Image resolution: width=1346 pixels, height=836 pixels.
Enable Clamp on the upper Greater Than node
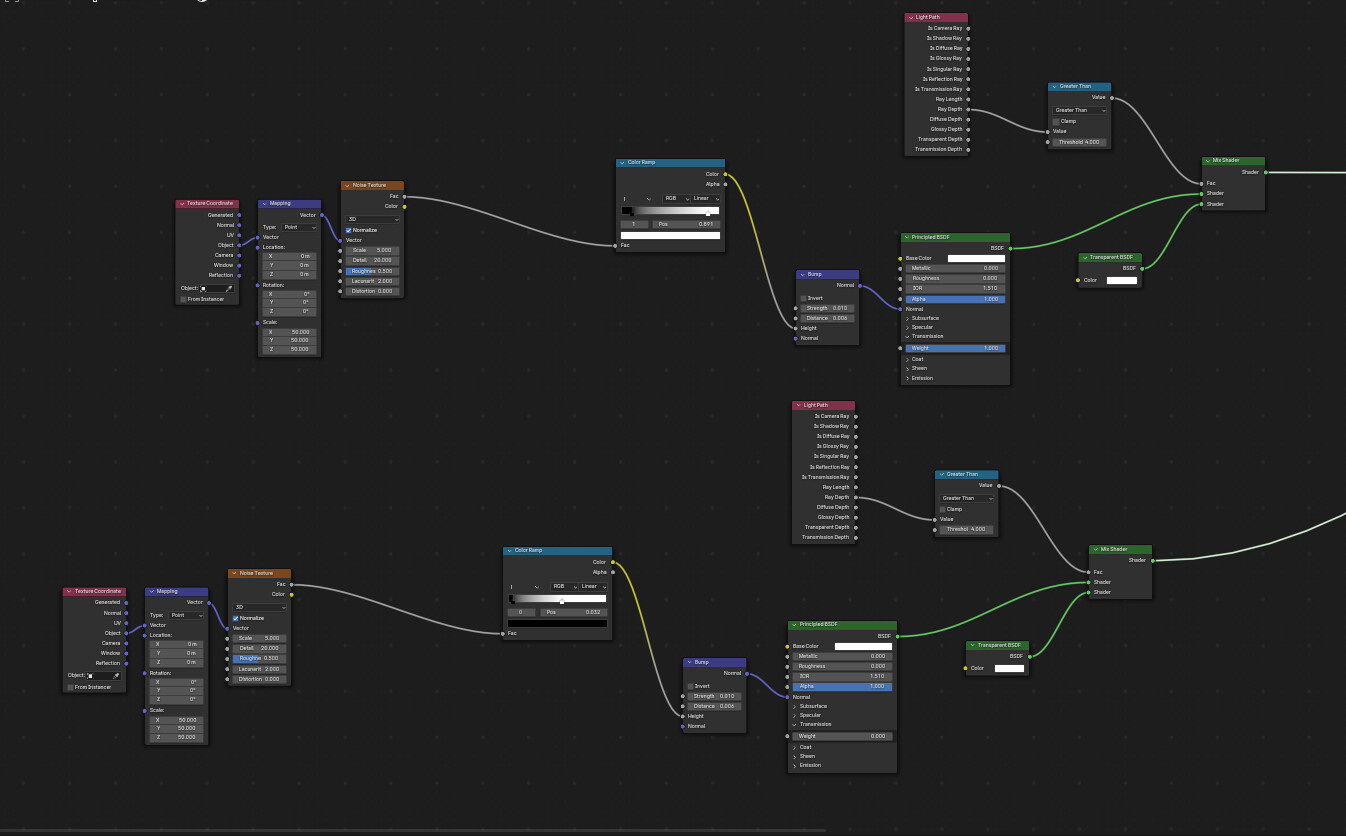pyautogui.click(x=1055, y=121)
